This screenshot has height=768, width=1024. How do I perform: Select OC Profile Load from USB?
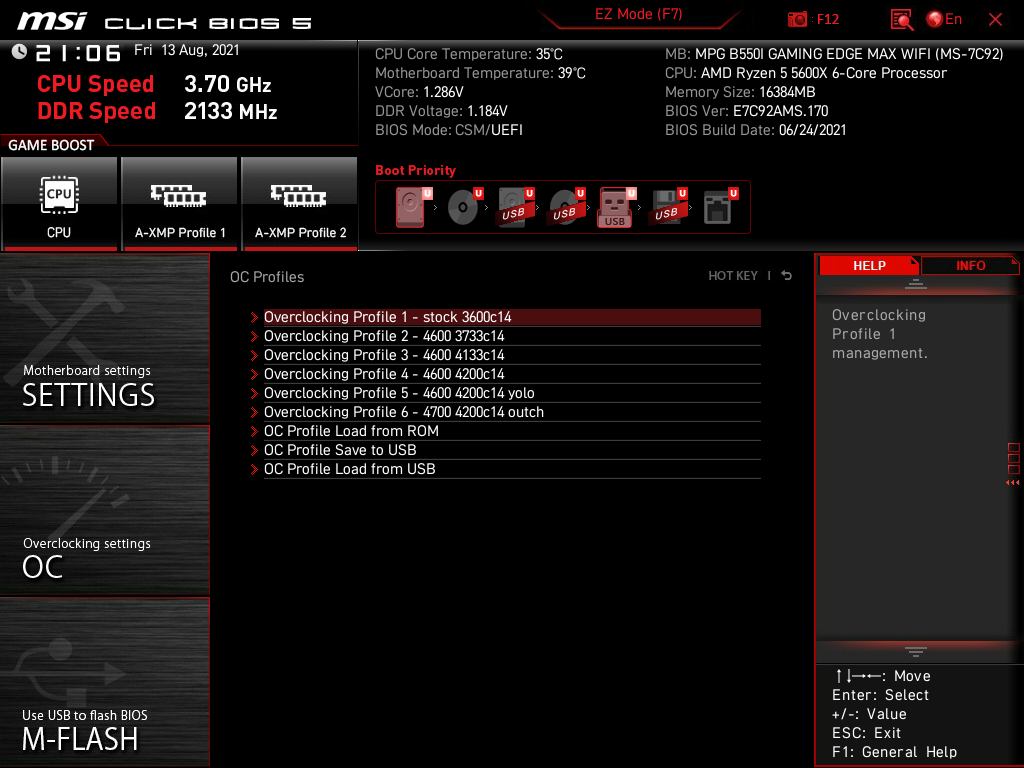512,469
